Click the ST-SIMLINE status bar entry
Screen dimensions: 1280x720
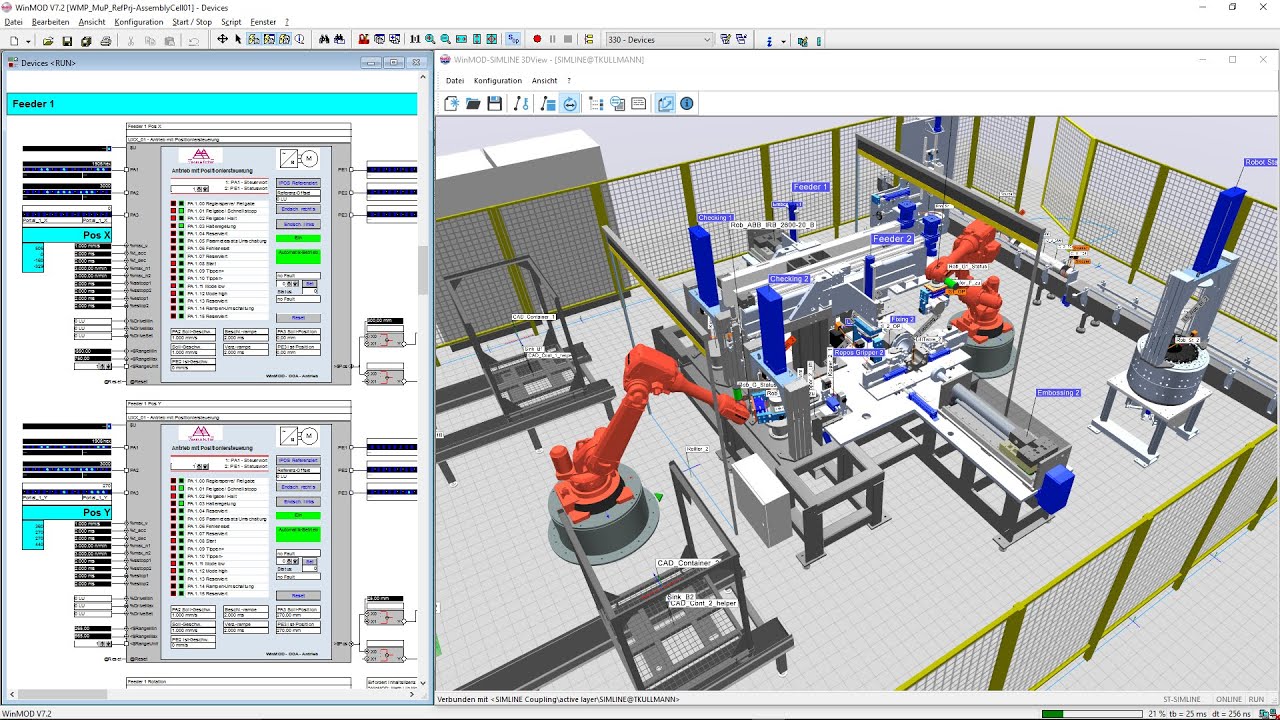pos(1182,699)
